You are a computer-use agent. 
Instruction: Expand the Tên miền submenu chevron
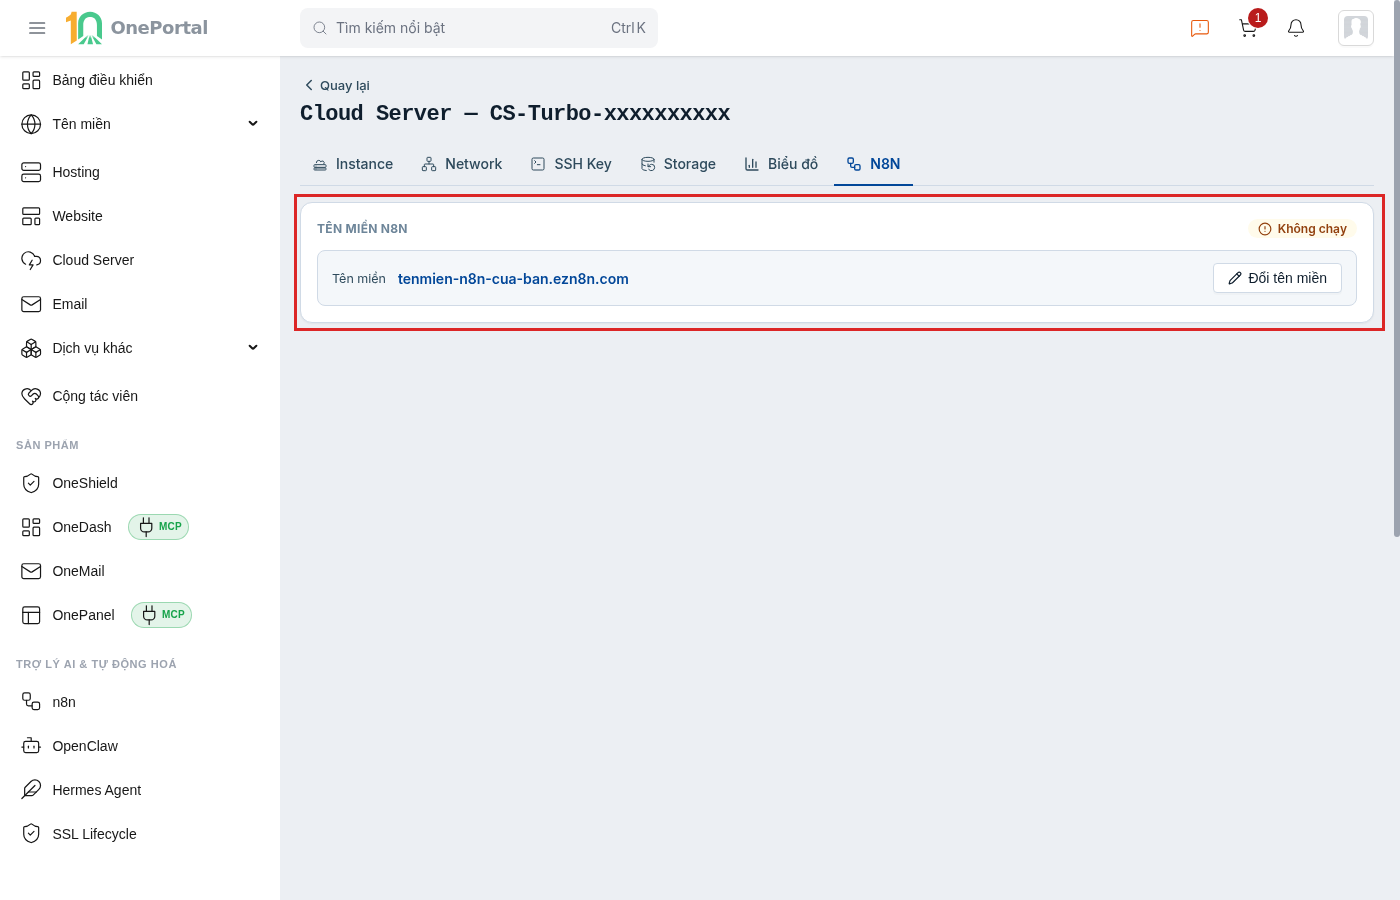click(253, 124)
